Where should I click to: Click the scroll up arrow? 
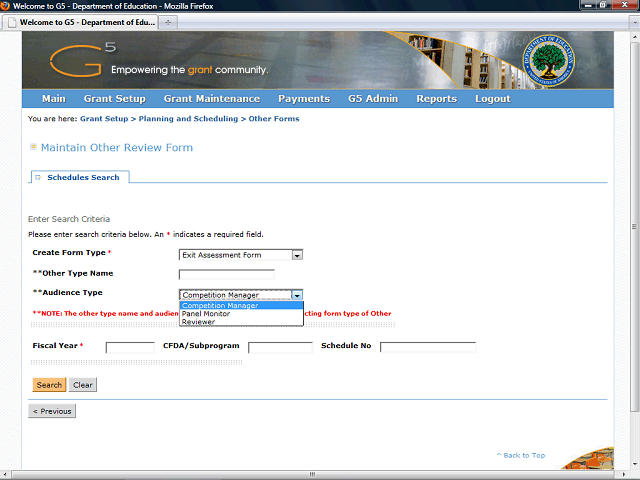point(634,37)
